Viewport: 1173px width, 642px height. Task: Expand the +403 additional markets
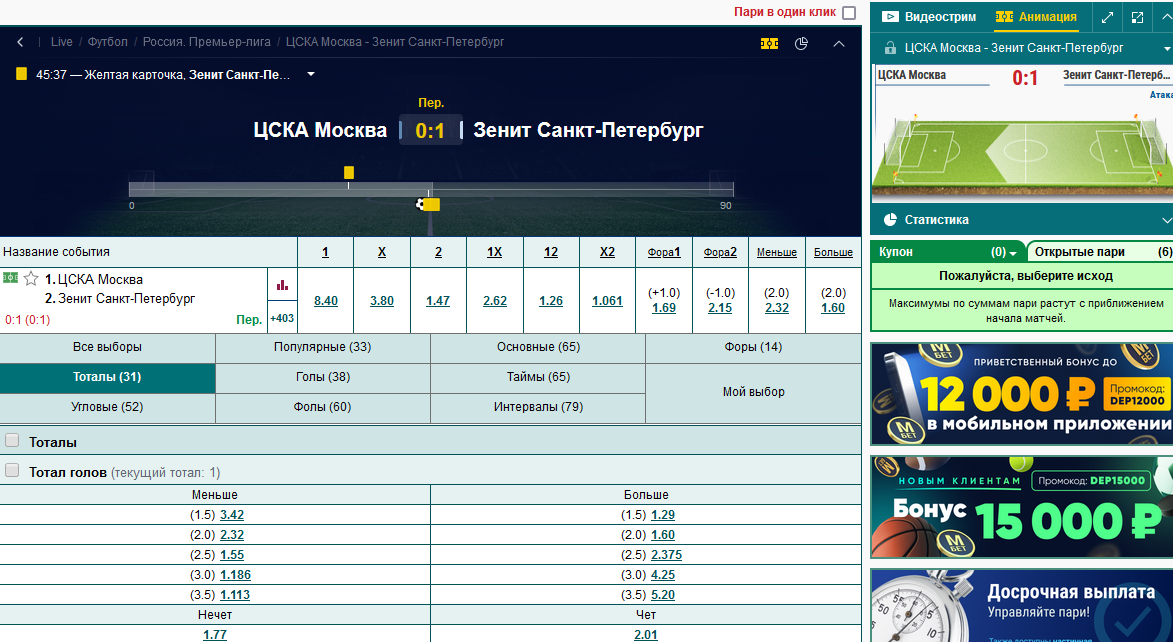pos(282,318)
